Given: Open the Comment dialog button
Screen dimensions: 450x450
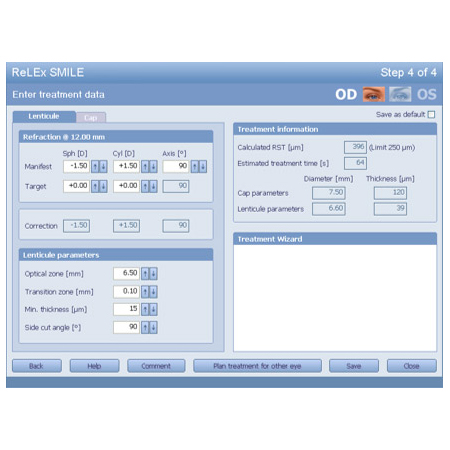Looking at the screenshot, I should point(156,366).
